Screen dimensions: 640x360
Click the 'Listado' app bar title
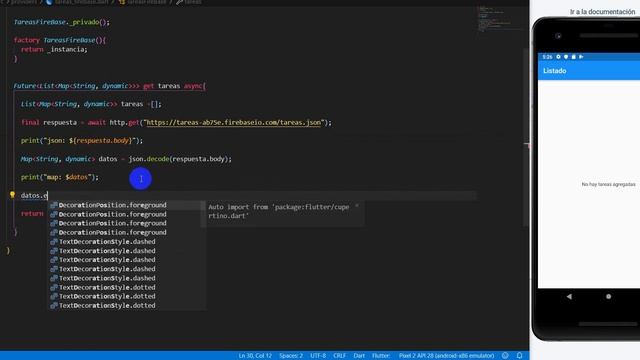[x=554, y=71]
